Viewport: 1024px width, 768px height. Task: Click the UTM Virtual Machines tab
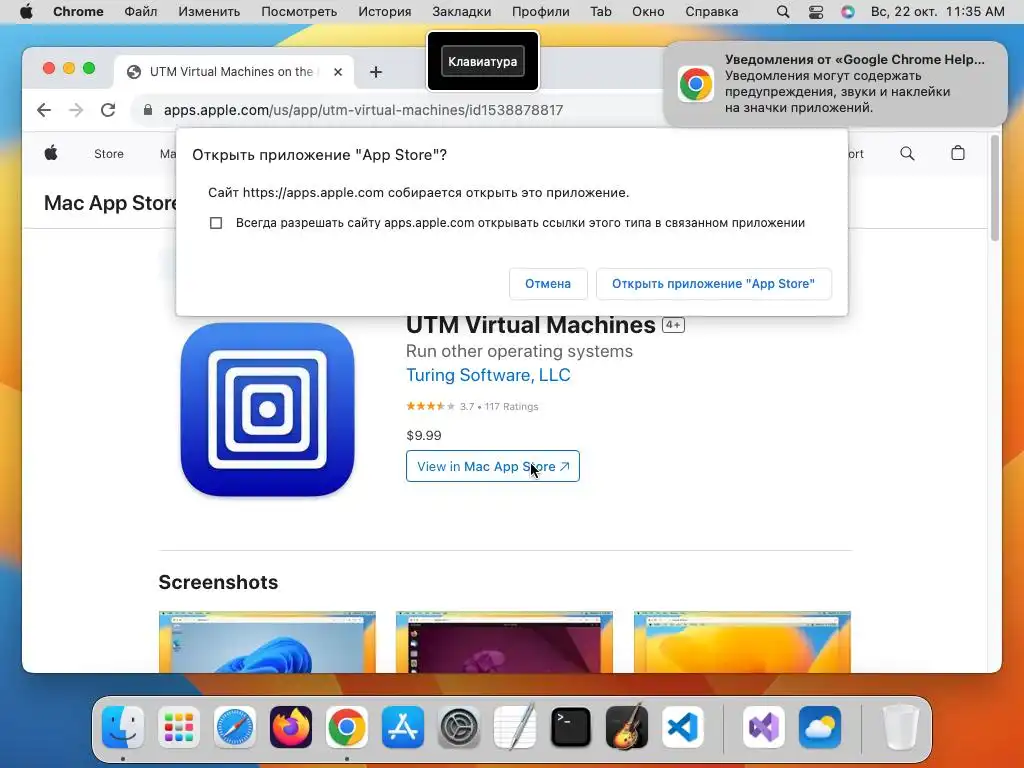pos(234,72)
